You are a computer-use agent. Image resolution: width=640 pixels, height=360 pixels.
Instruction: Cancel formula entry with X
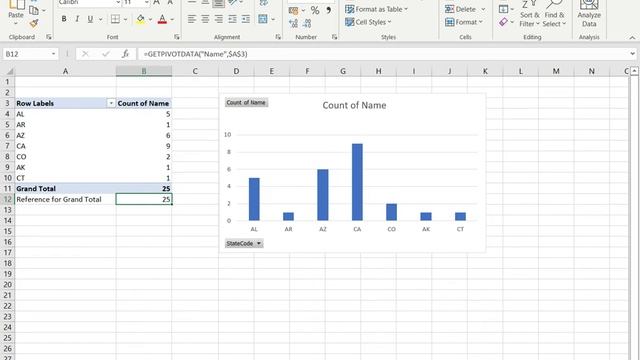(x=85, y=54)
